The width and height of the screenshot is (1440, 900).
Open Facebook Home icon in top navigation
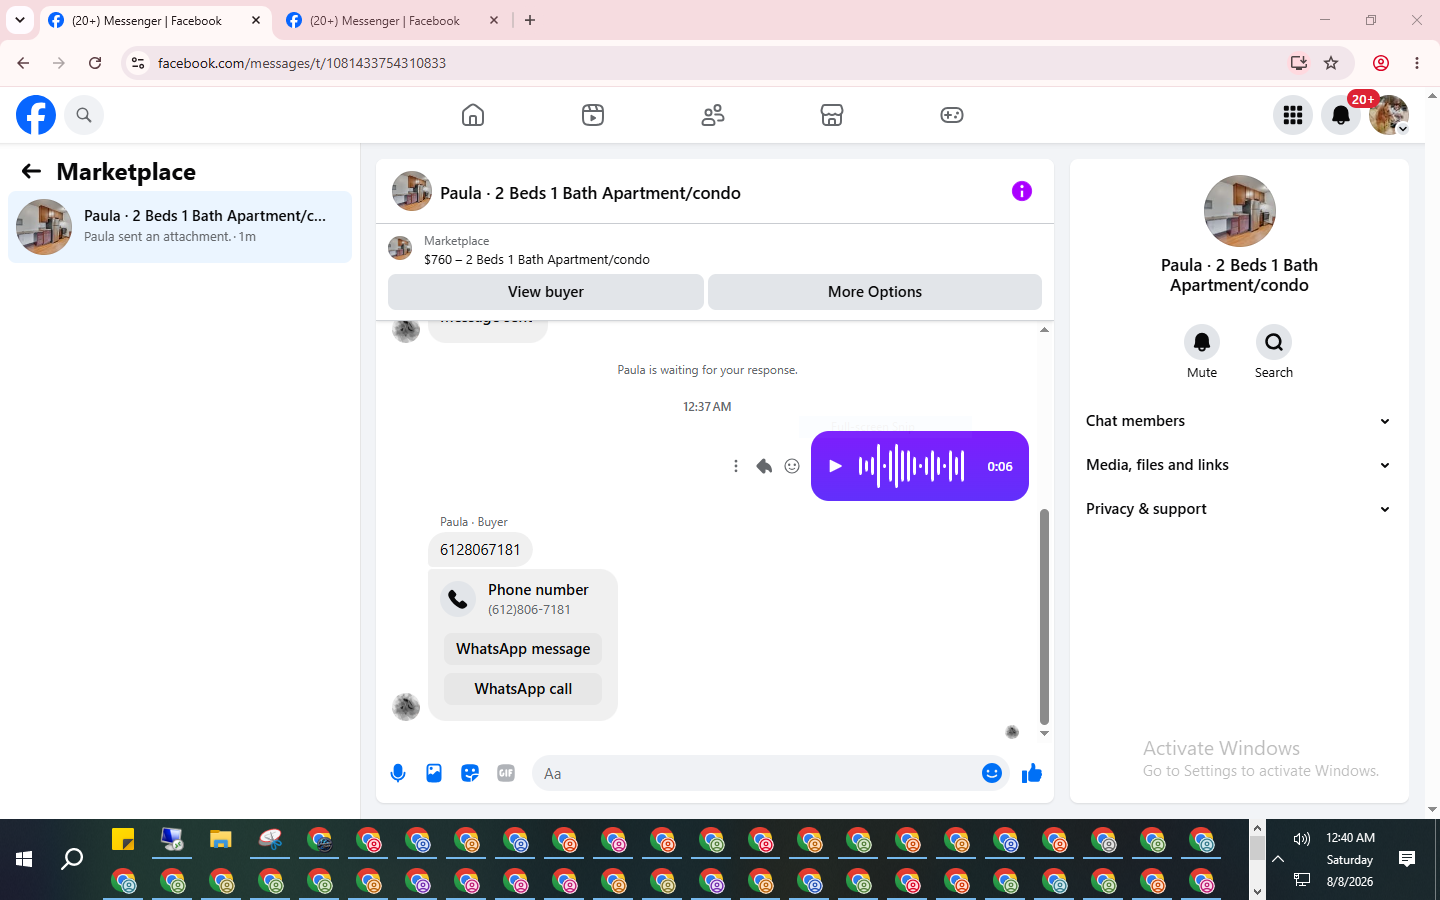(473, 115)
